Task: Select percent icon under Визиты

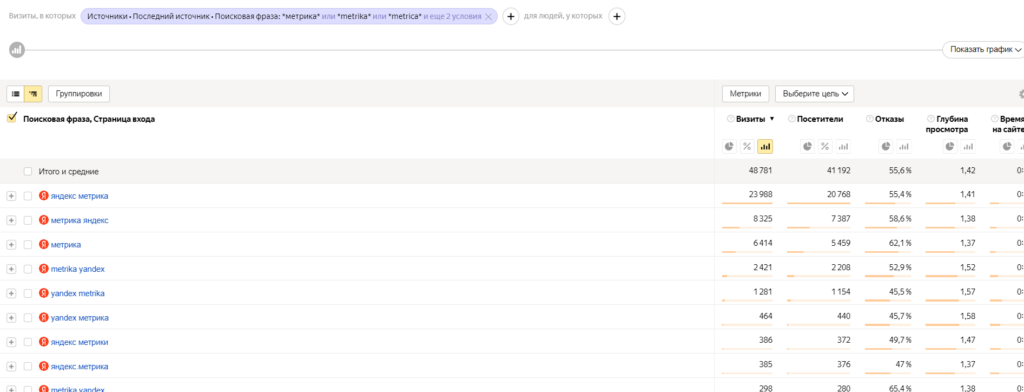Action: click(x=747, y=147)
